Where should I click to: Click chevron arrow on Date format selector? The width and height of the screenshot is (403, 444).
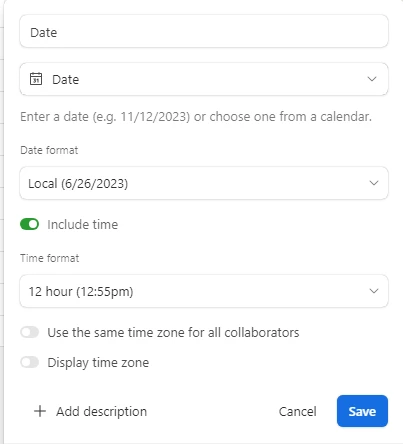[x=374, y=183]
